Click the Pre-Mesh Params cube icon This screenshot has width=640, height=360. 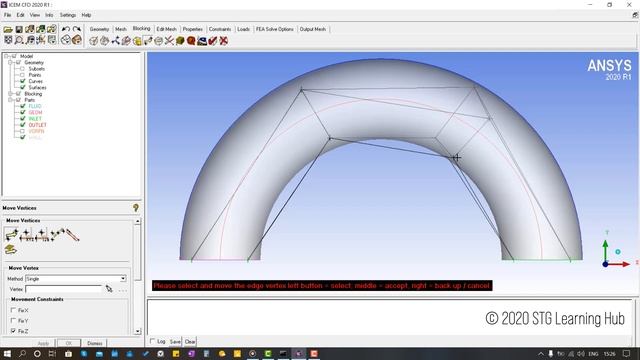coord(180,41)
